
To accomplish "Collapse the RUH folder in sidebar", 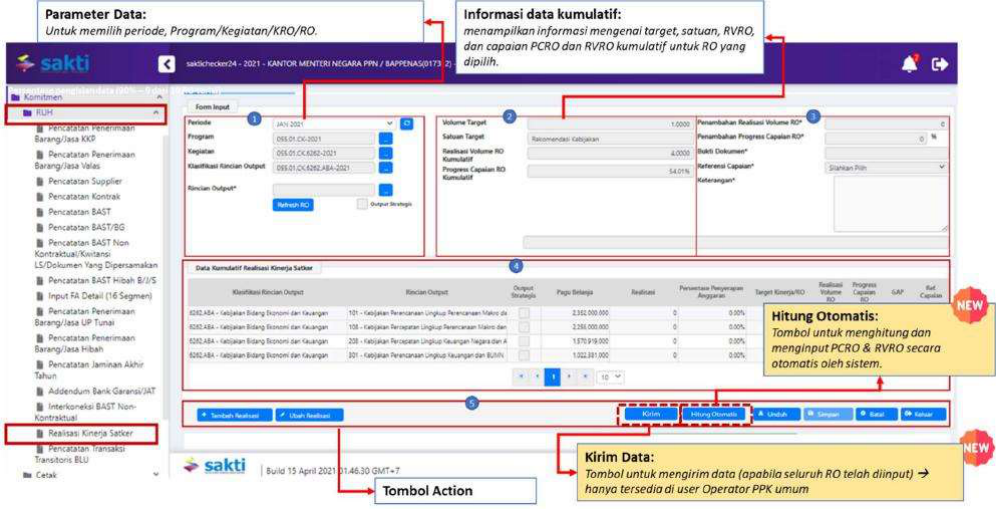I will point(156,115).
